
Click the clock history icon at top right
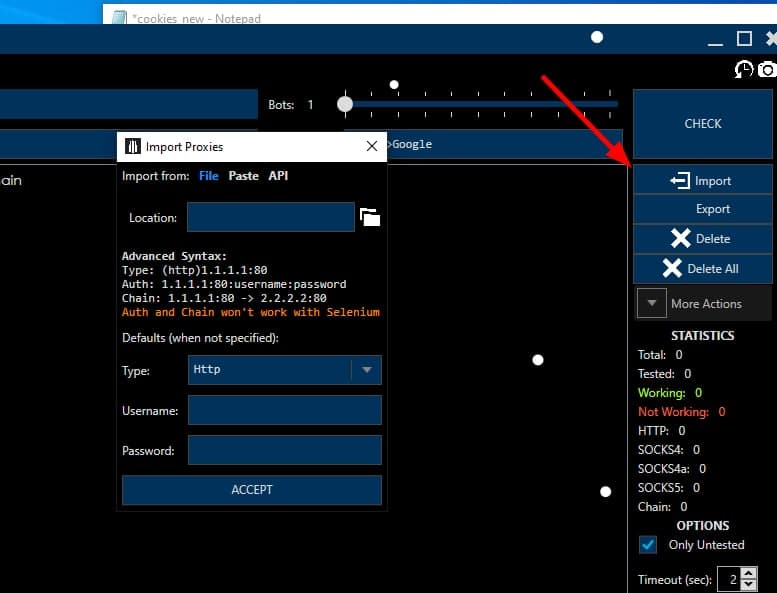tap(743, 69)
